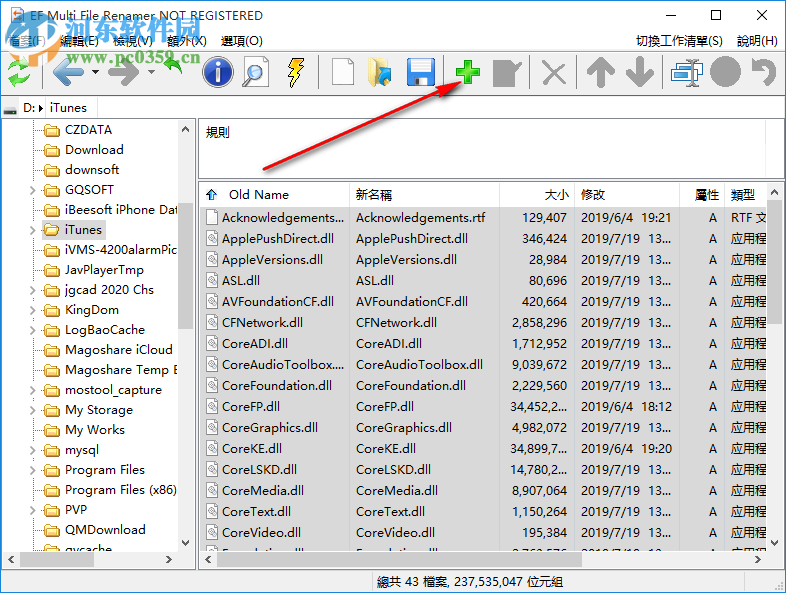Select the D: drive in the path bar
The width and height of the screenshot is (786, 593).
pyautogui.click(x=29, y=108)
